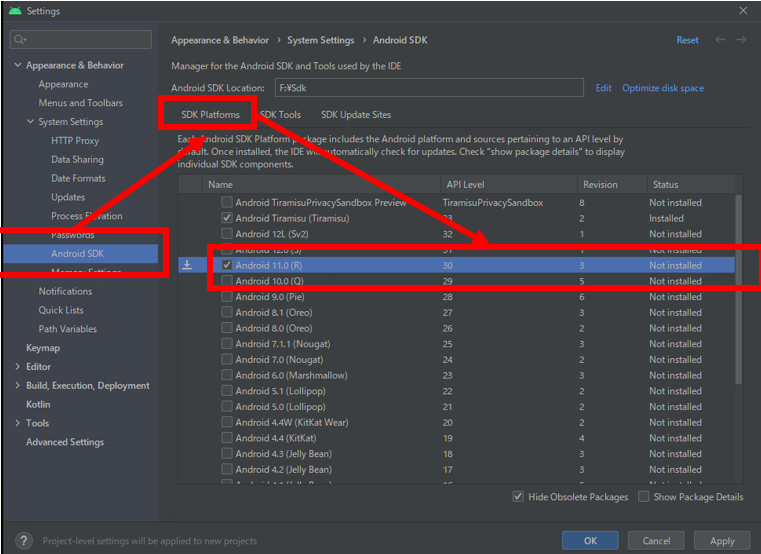
Task: Switch to the SDK Platforms tab
Action: pos(210,115)
